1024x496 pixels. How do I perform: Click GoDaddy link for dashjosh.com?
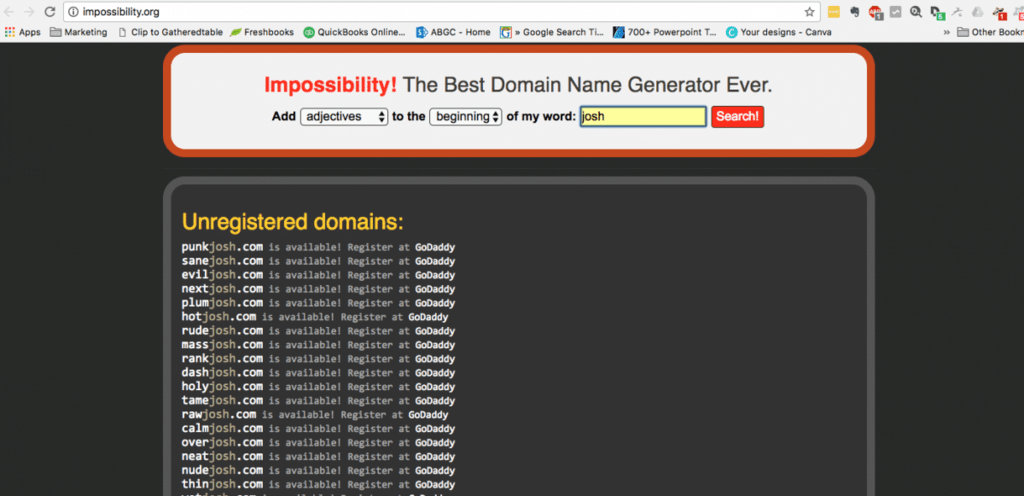[x=435, y=373]
